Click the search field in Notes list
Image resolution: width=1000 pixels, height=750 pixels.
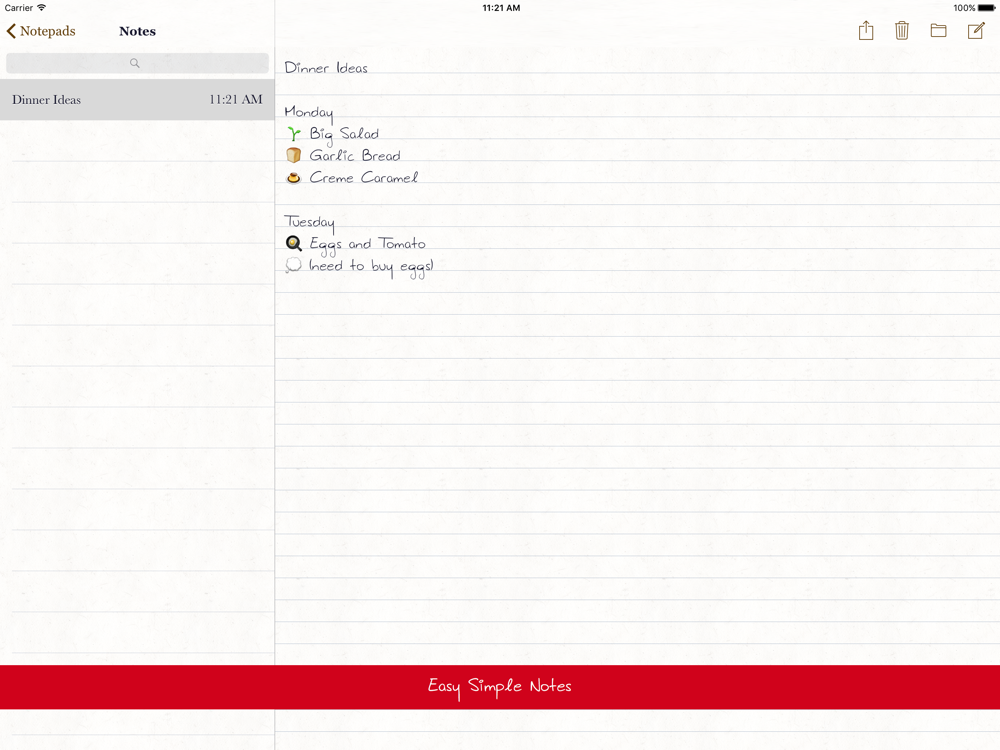click(x=137, y=63)
